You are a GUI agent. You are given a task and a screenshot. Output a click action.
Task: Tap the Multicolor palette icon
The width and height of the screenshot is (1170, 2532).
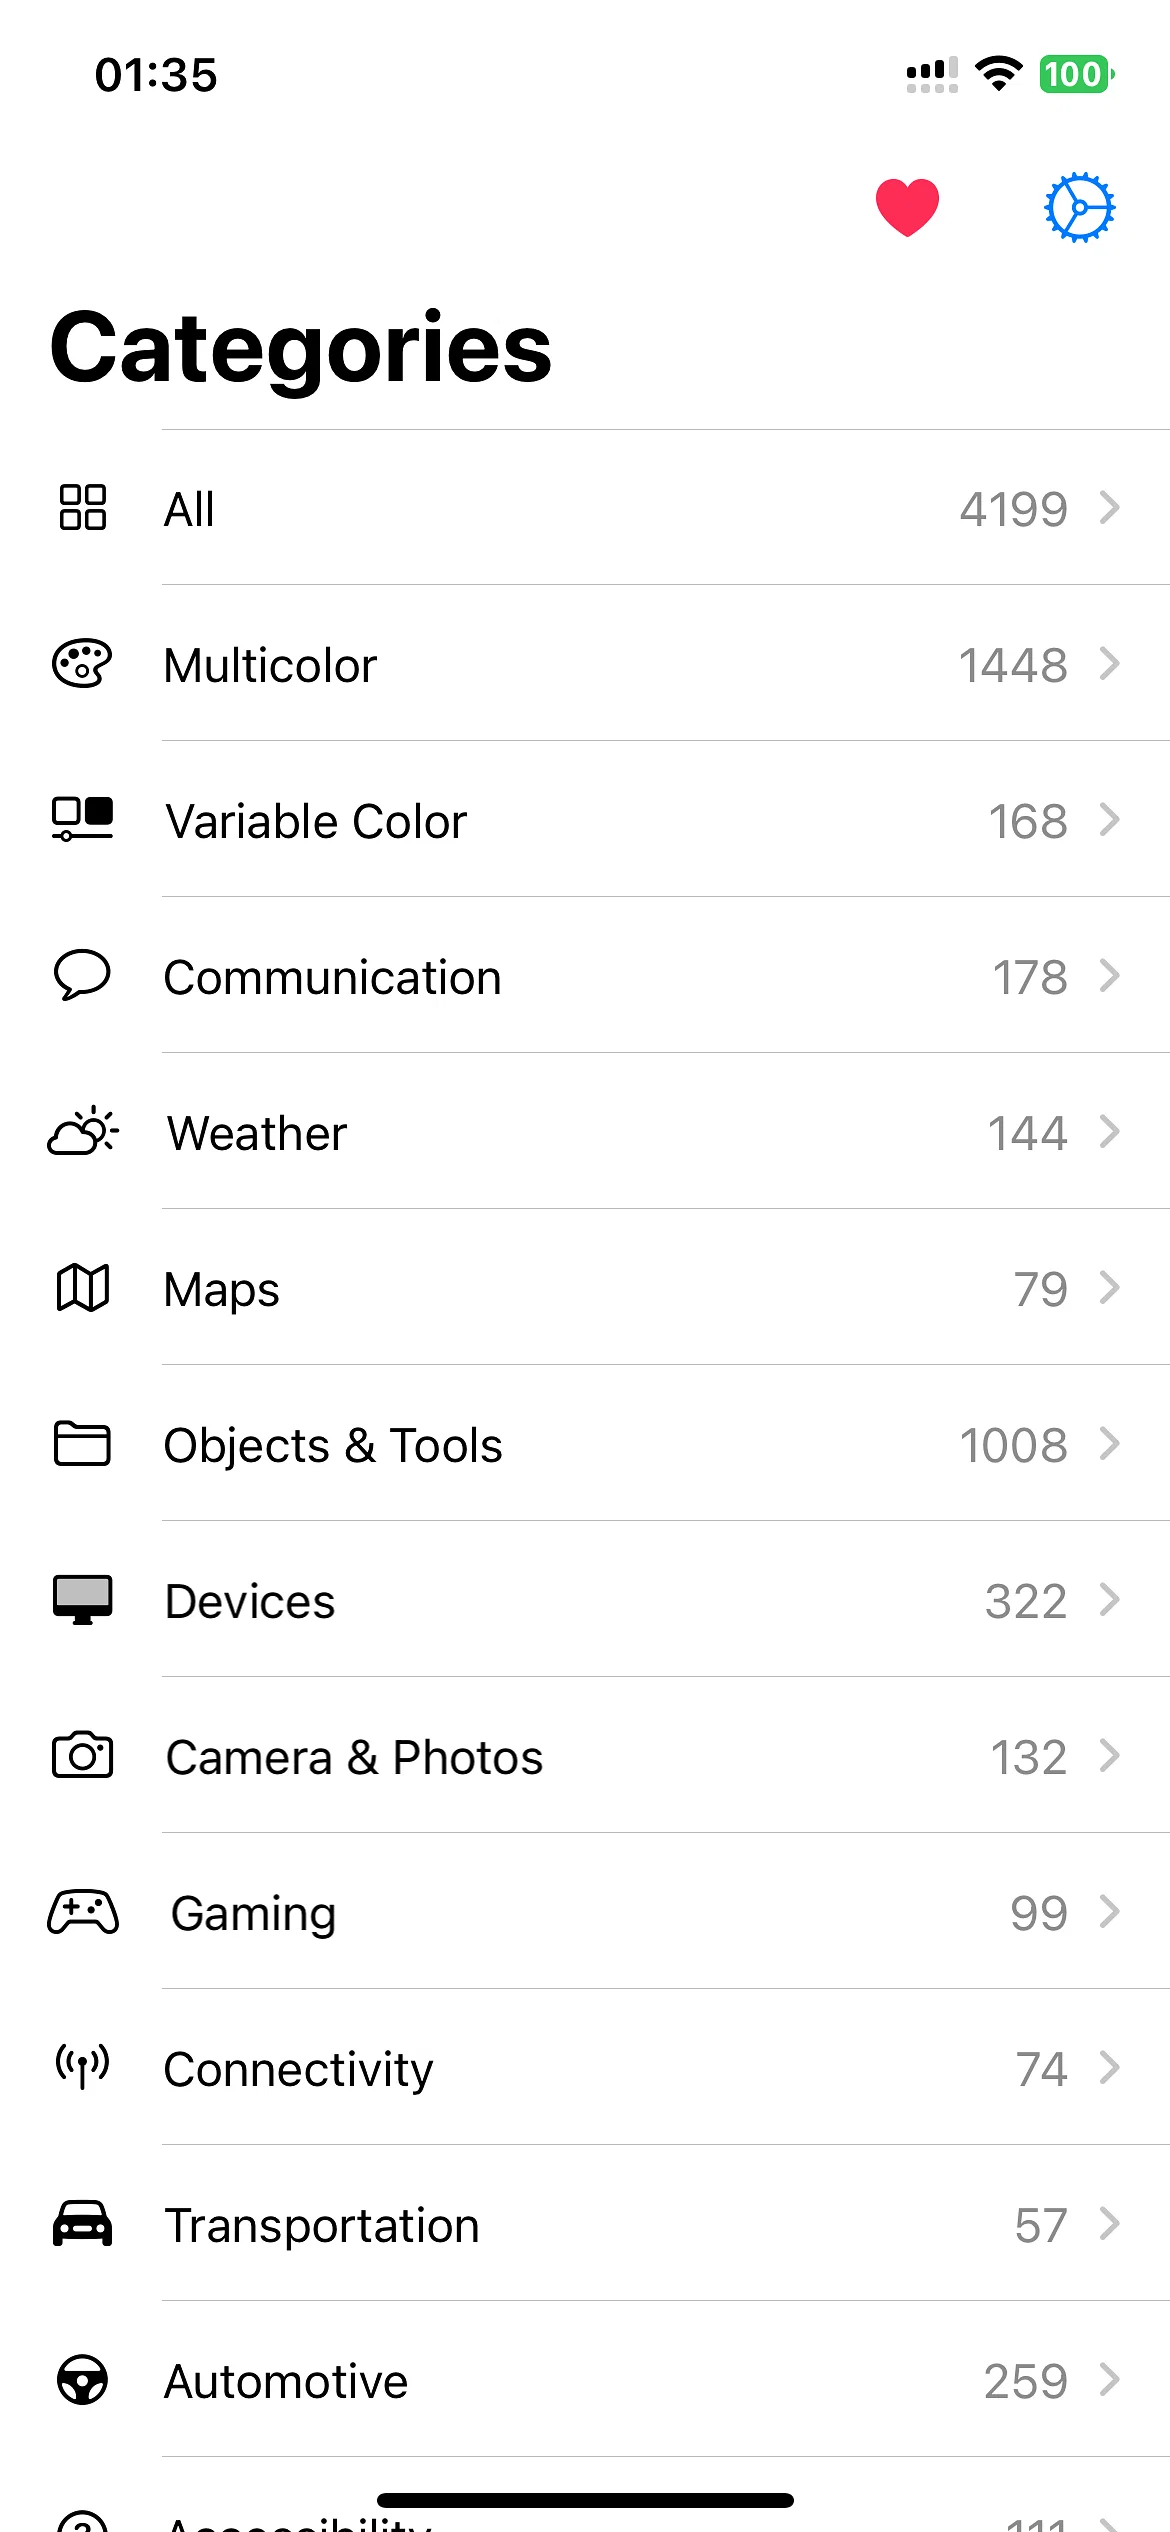pyautogui.click(x=82, y=664)
